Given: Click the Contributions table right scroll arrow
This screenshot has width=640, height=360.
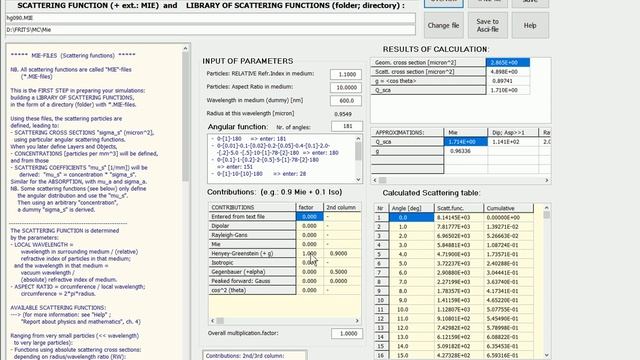Looking at the screenshot, I should pos(357,321).
